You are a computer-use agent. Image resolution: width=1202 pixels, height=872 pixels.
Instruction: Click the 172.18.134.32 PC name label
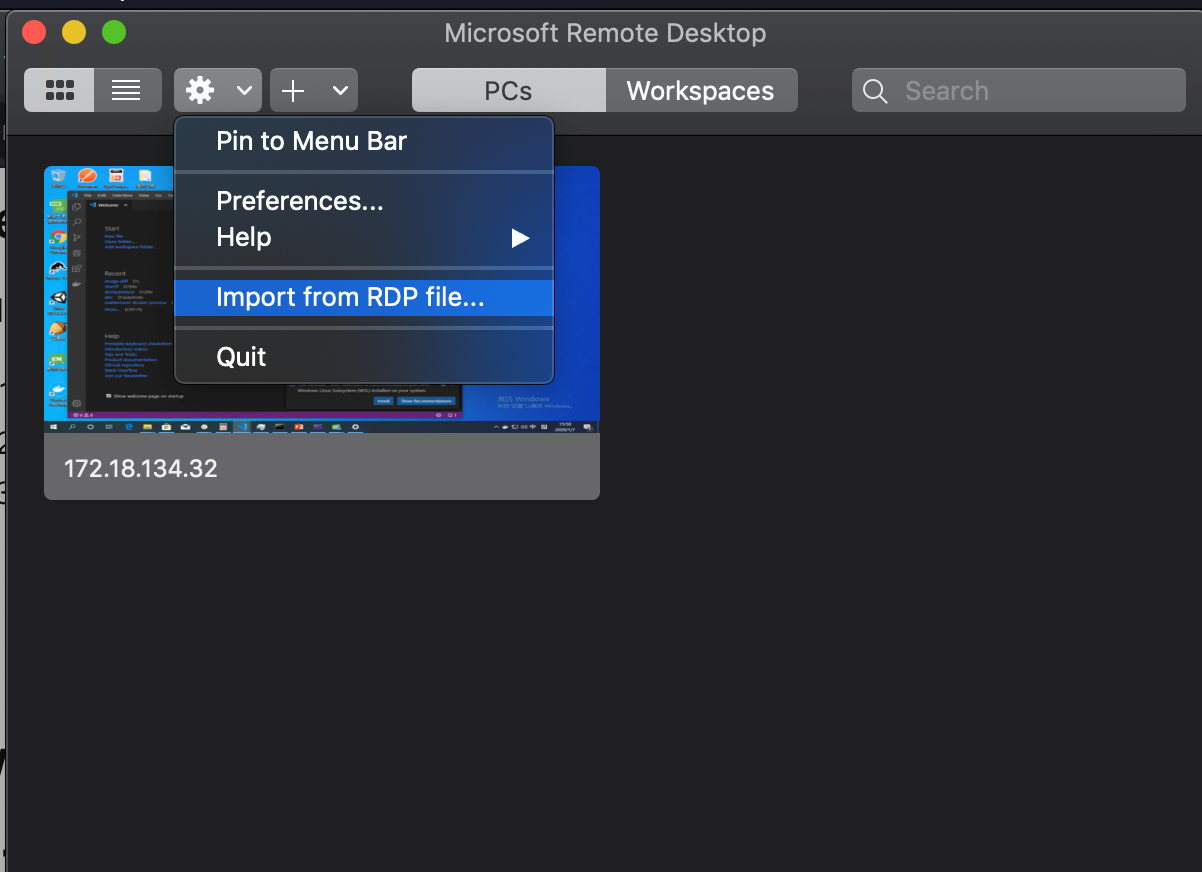[x=141, y=468]
